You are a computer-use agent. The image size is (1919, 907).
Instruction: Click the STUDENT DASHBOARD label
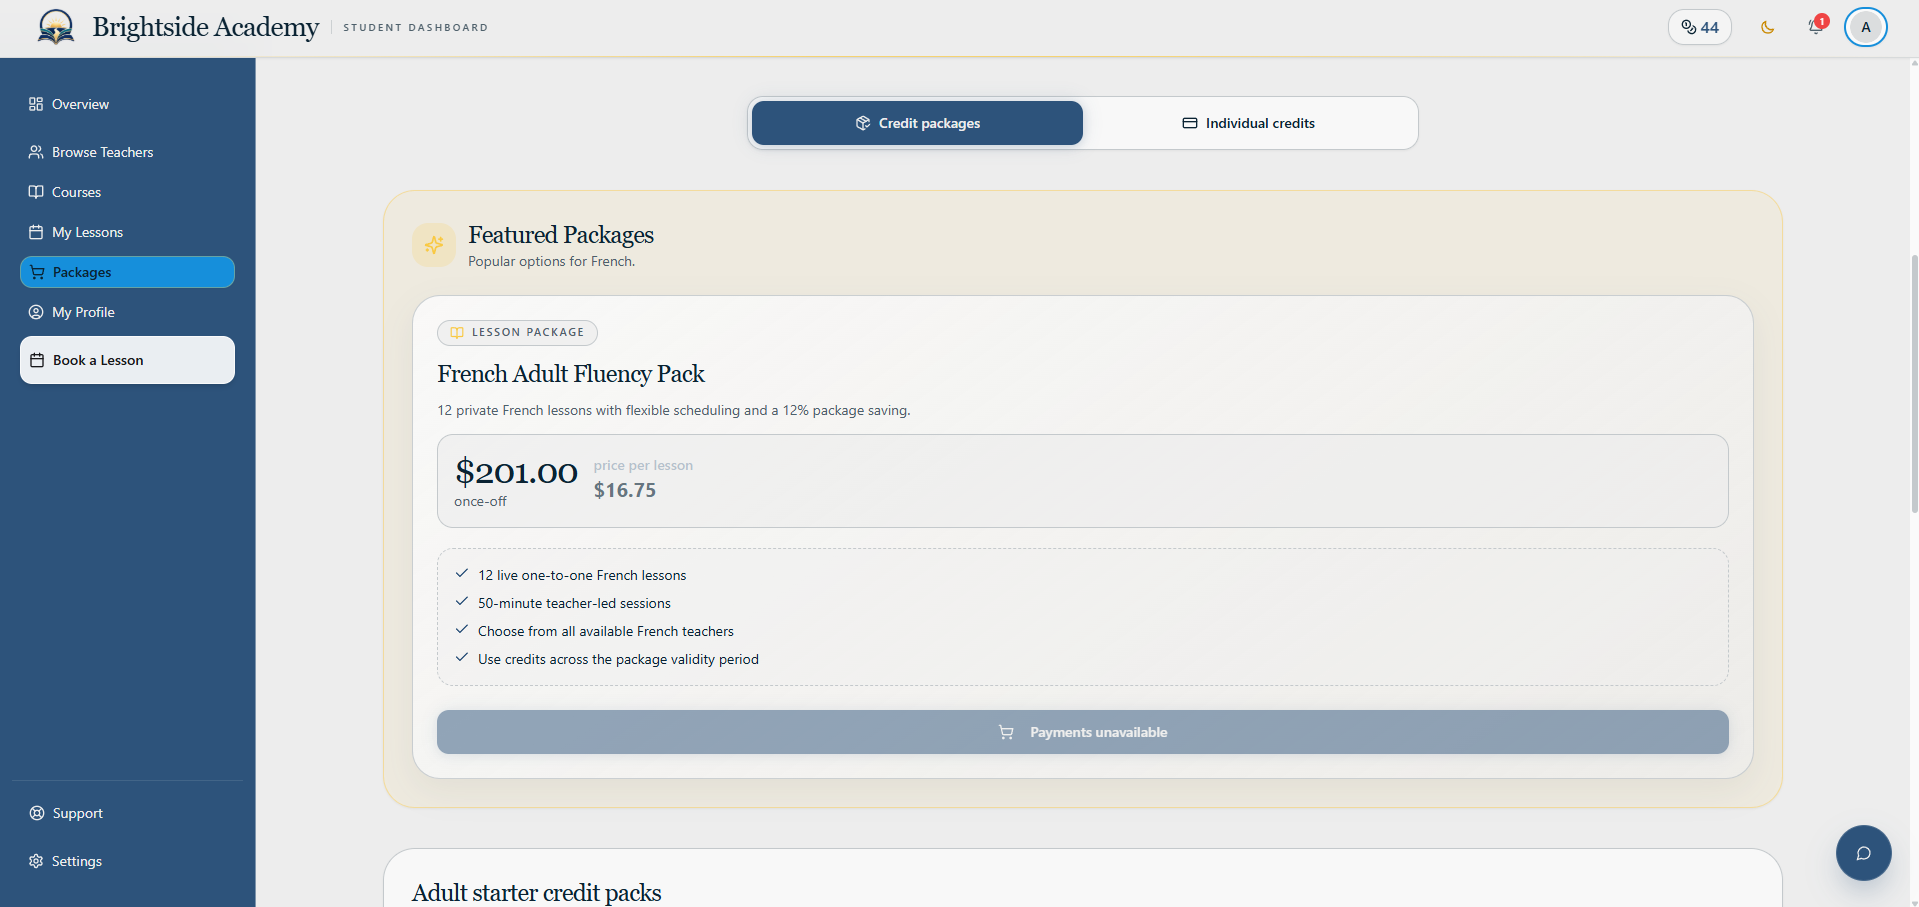coord(416,28)
